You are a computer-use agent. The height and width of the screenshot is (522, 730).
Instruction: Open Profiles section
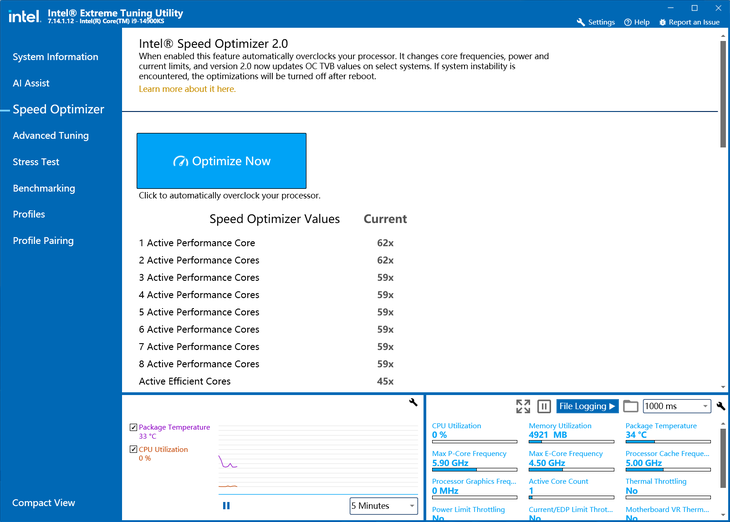(29, 214)
